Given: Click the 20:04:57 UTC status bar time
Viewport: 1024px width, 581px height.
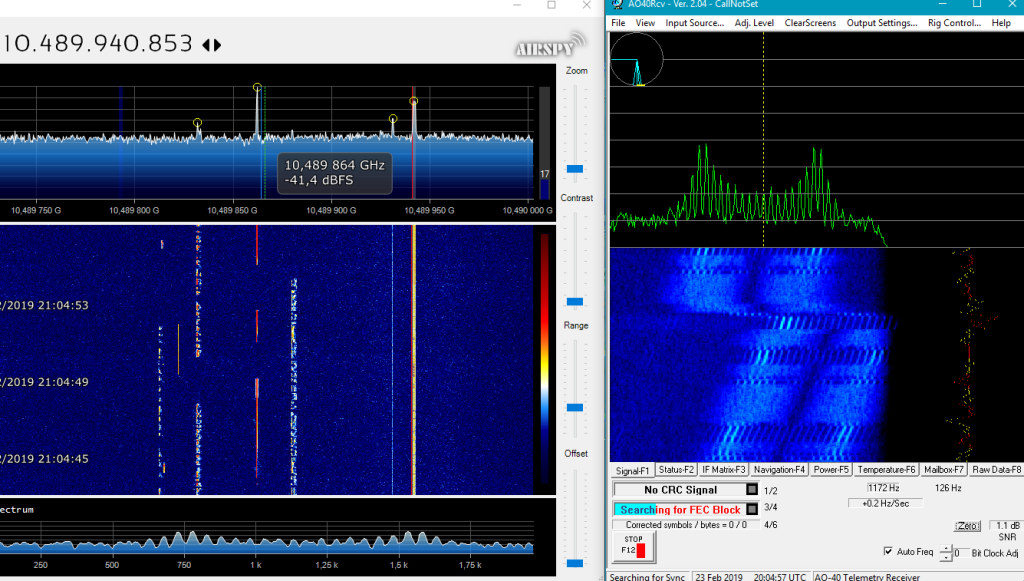Looking at the screenshot, I should click(780, 576).
